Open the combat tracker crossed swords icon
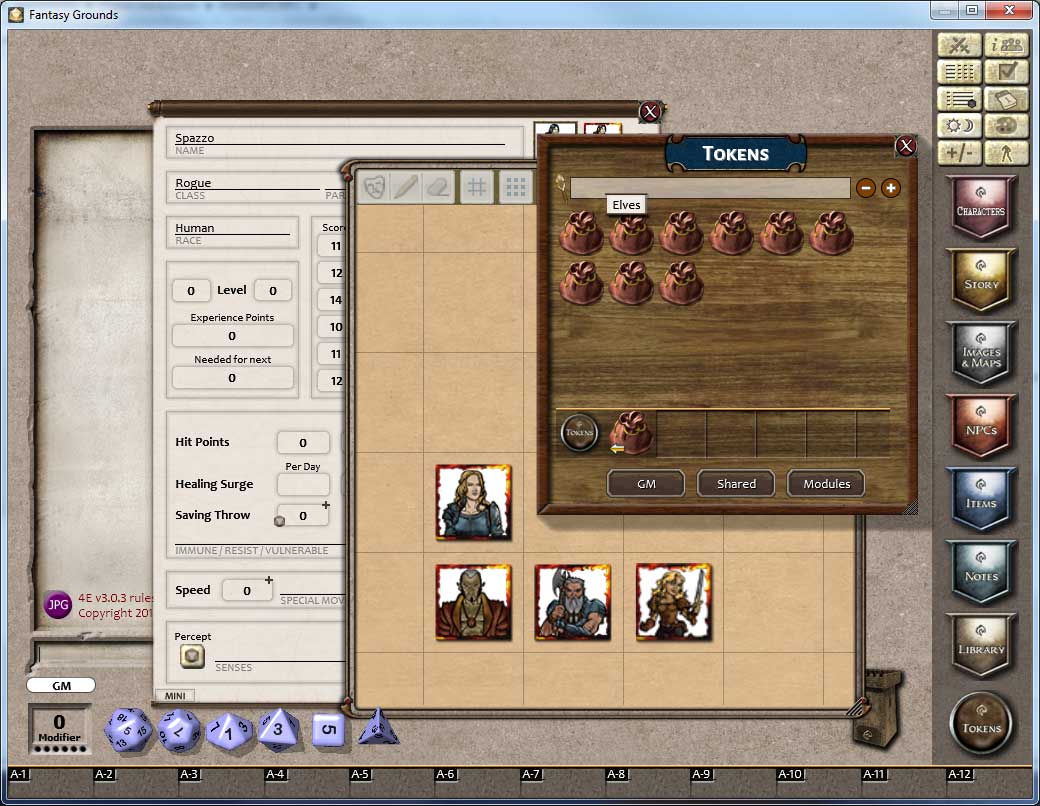Image resolution: width=1040 pixels, height=806 pixels. pyautogui.click(x=960, y=45)
